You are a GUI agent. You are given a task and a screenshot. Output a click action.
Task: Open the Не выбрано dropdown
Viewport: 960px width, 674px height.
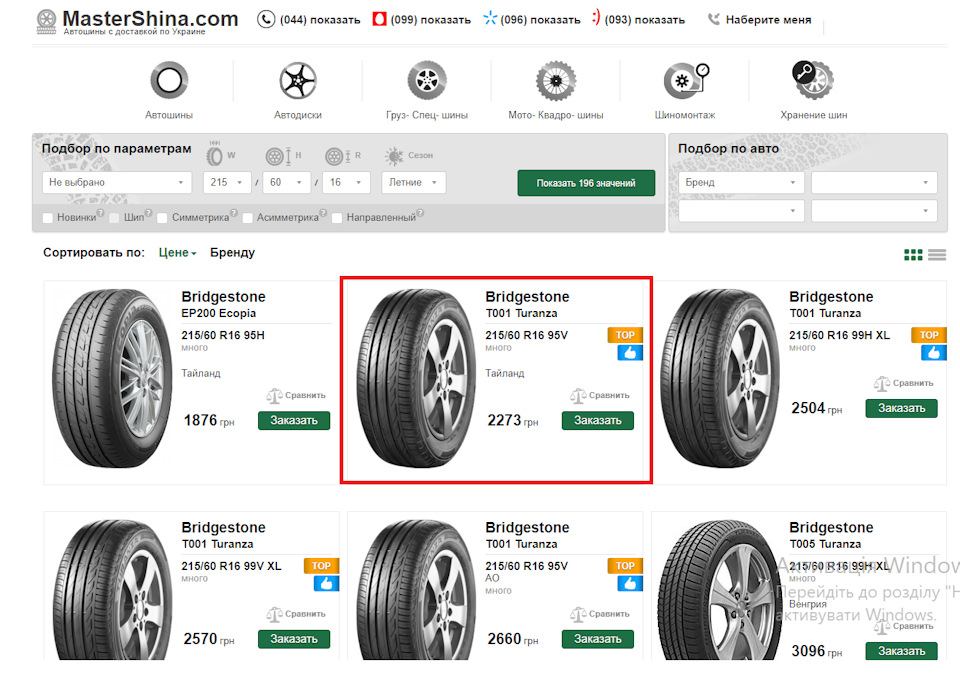pos(117,182)
